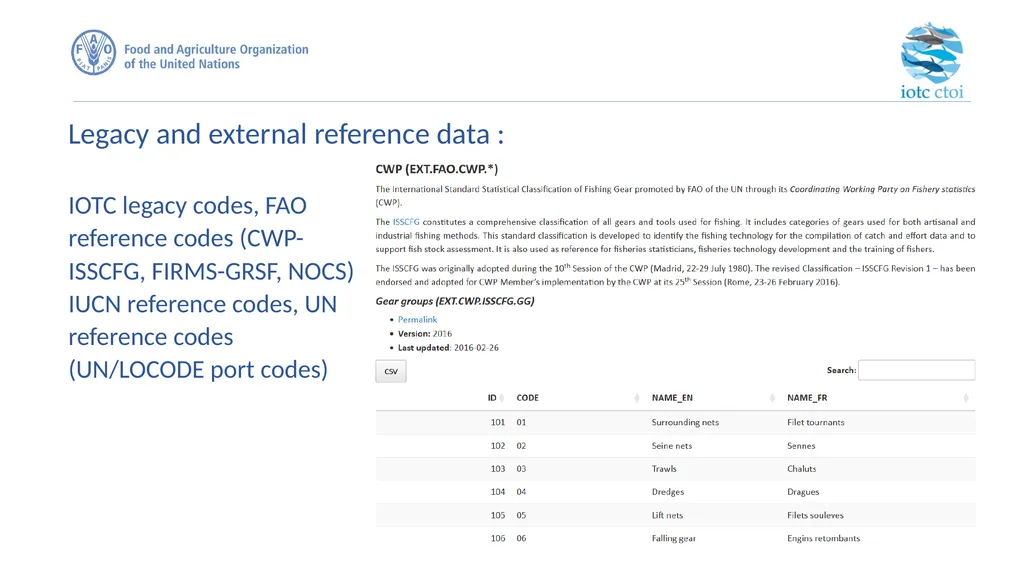Select the 'Trawls' cell

click(664, 468)
